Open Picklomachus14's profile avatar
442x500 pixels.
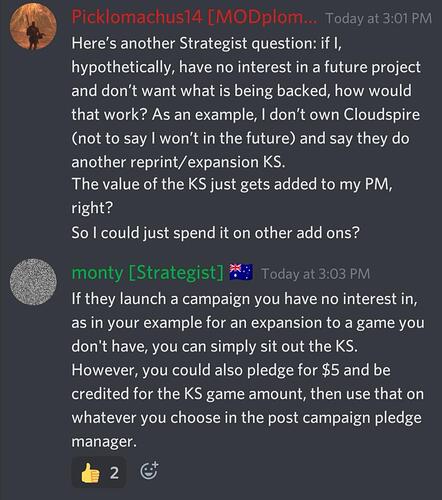[x=33, y=26]
